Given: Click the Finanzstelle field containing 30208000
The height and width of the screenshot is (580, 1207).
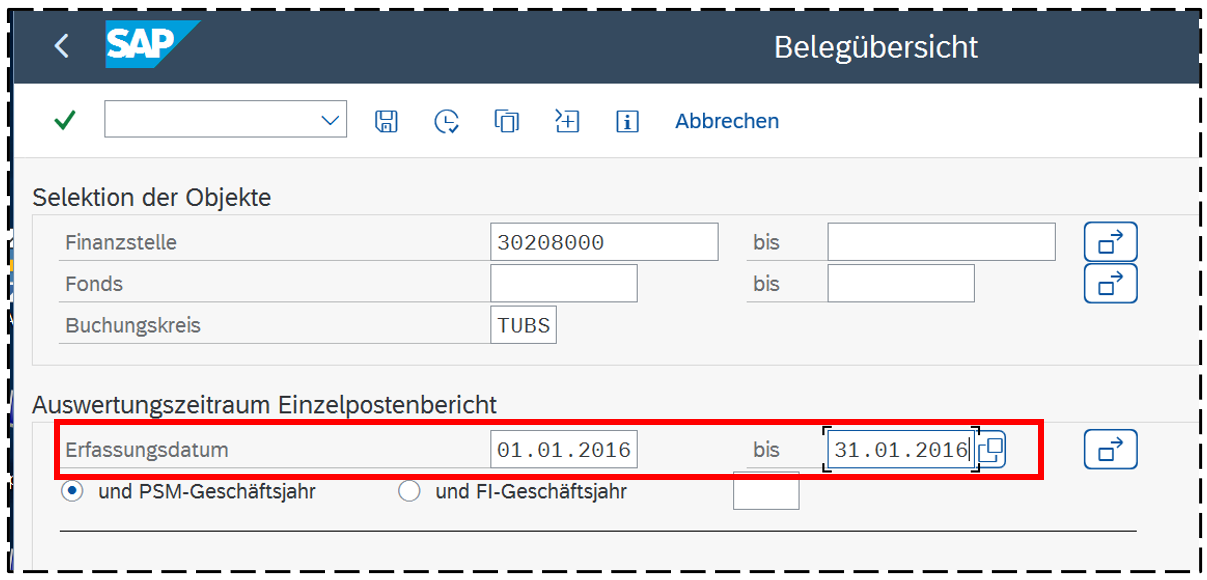Looking at the screenshot, I should tap(604, 243).
